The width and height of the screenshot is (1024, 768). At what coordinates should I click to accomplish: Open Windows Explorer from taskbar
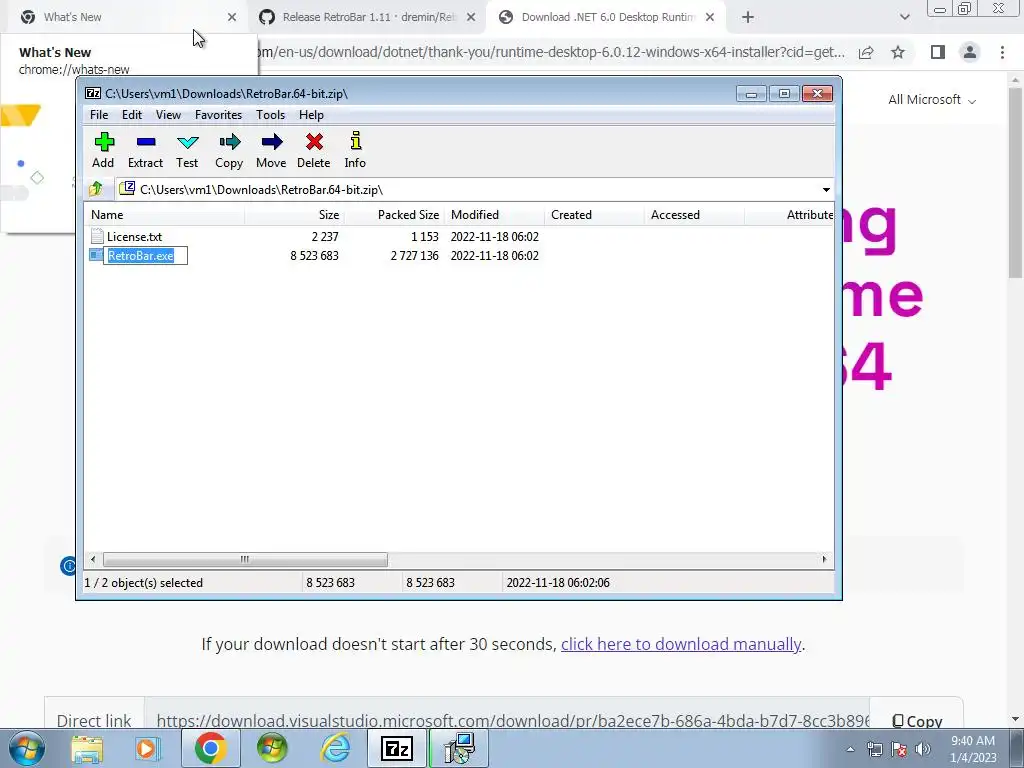(87, 748)
